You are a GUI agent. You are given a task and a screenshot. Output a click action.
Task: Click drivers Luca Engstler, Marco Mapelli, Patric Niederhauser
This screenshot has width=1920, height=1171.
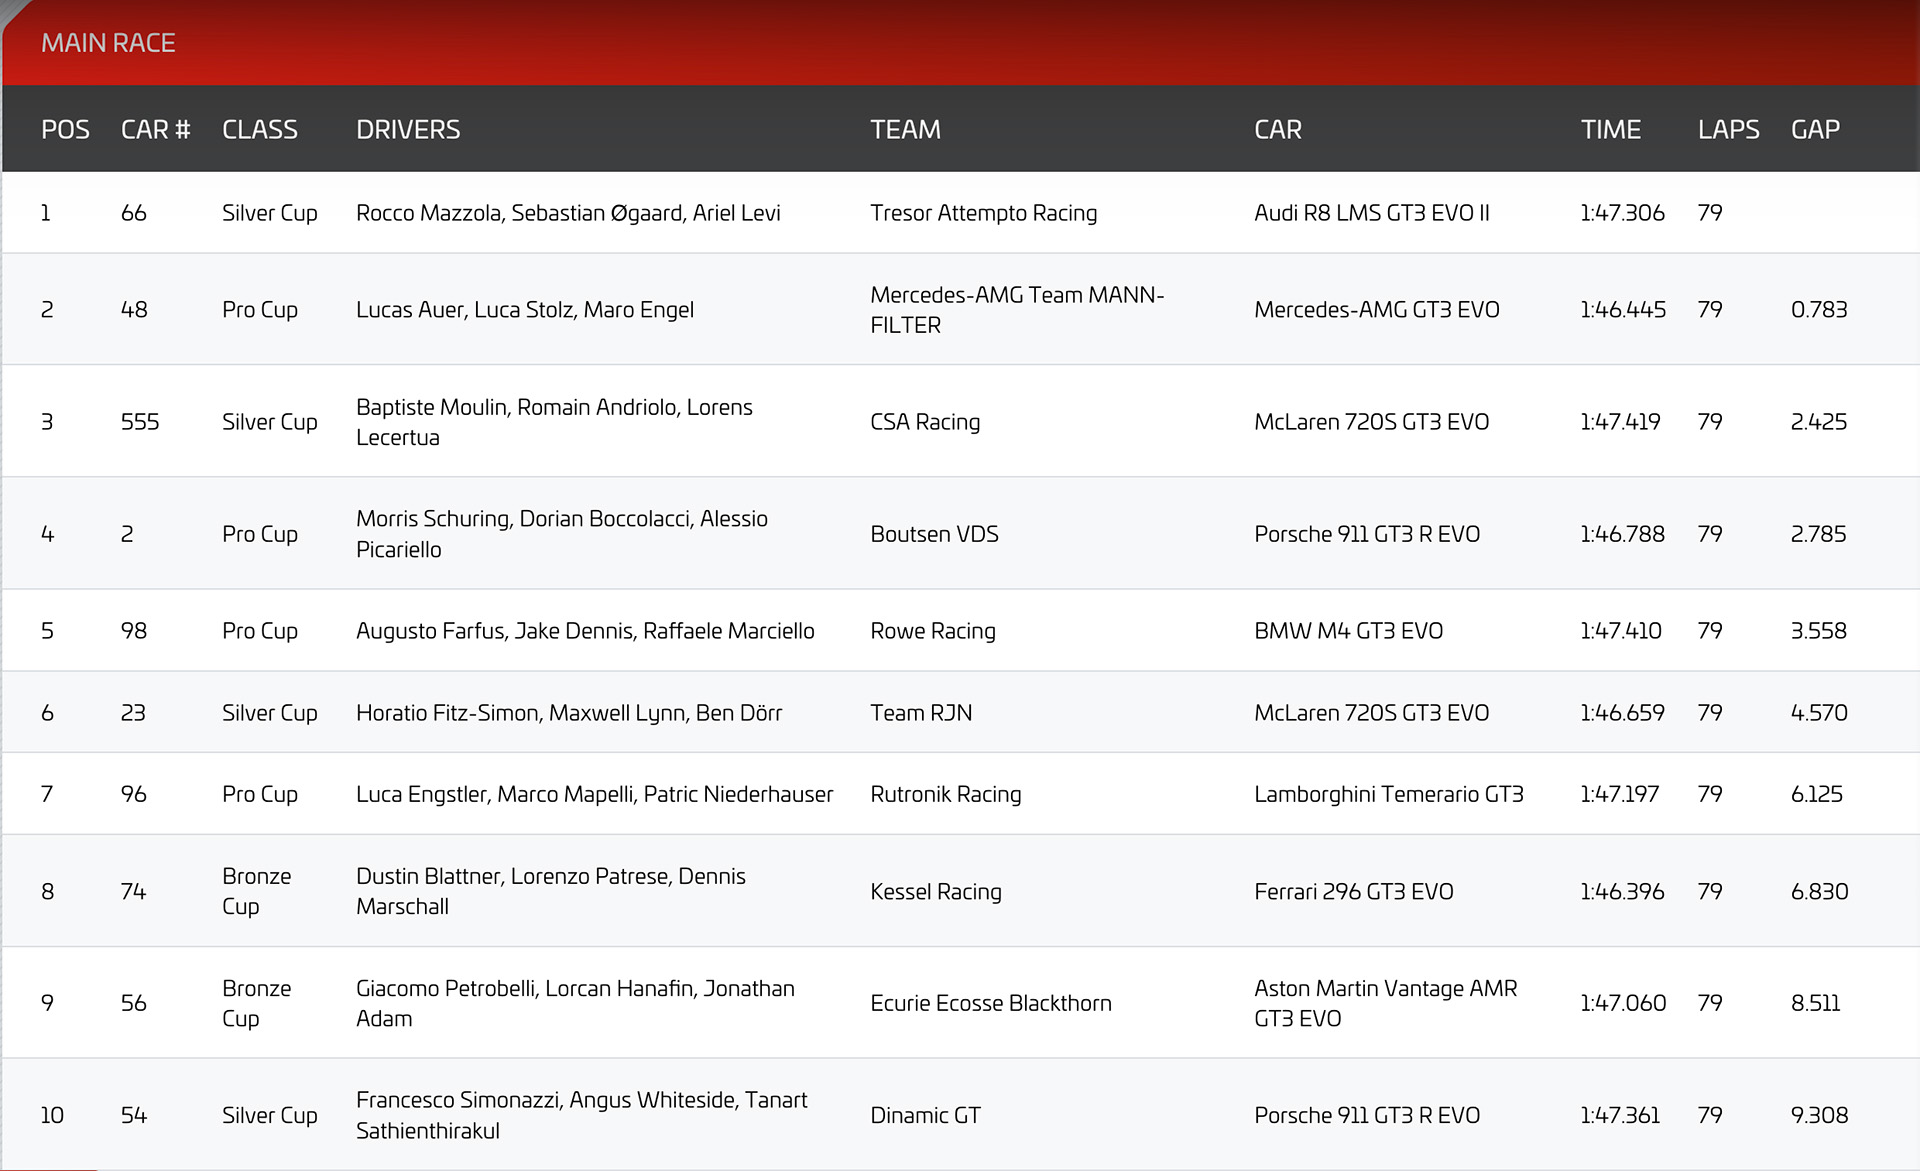(595, 794)
